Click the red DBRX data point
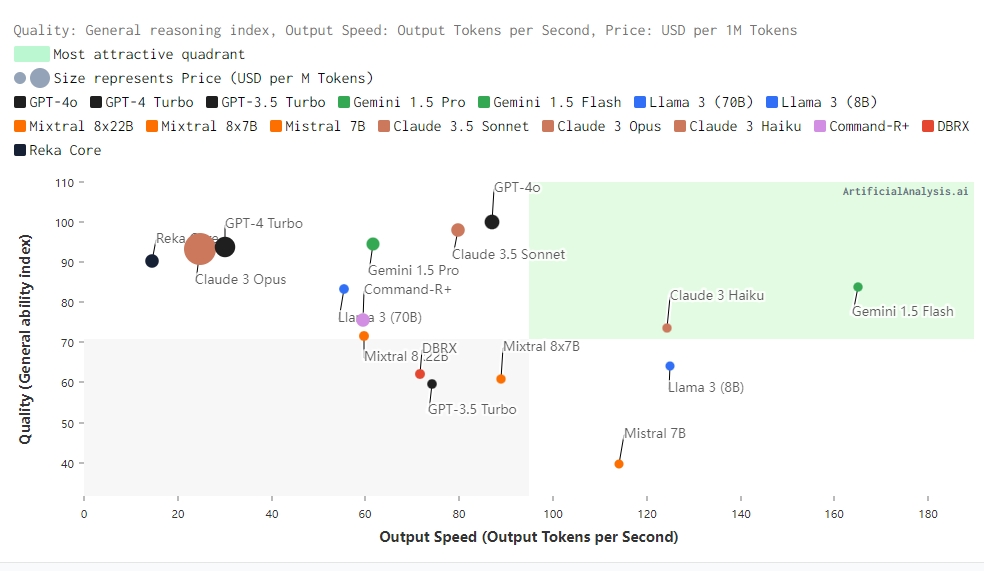 pyautogui.click(x=420, y=374)
